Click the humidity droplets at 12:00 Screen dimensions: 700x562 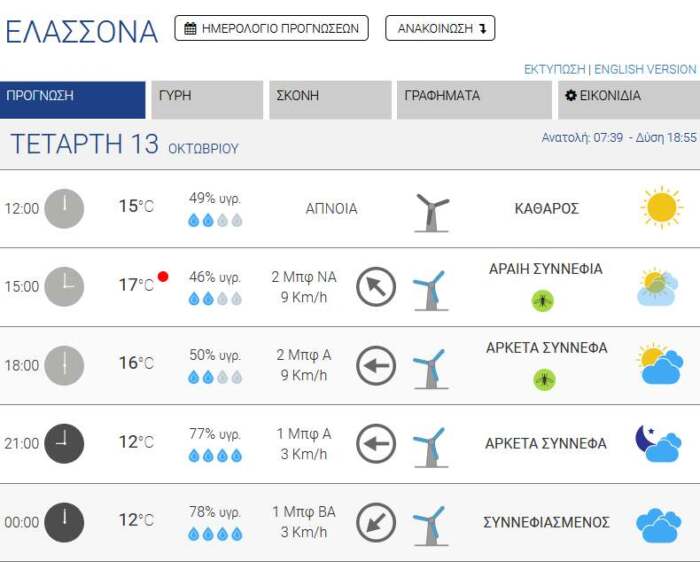(215, 220)
